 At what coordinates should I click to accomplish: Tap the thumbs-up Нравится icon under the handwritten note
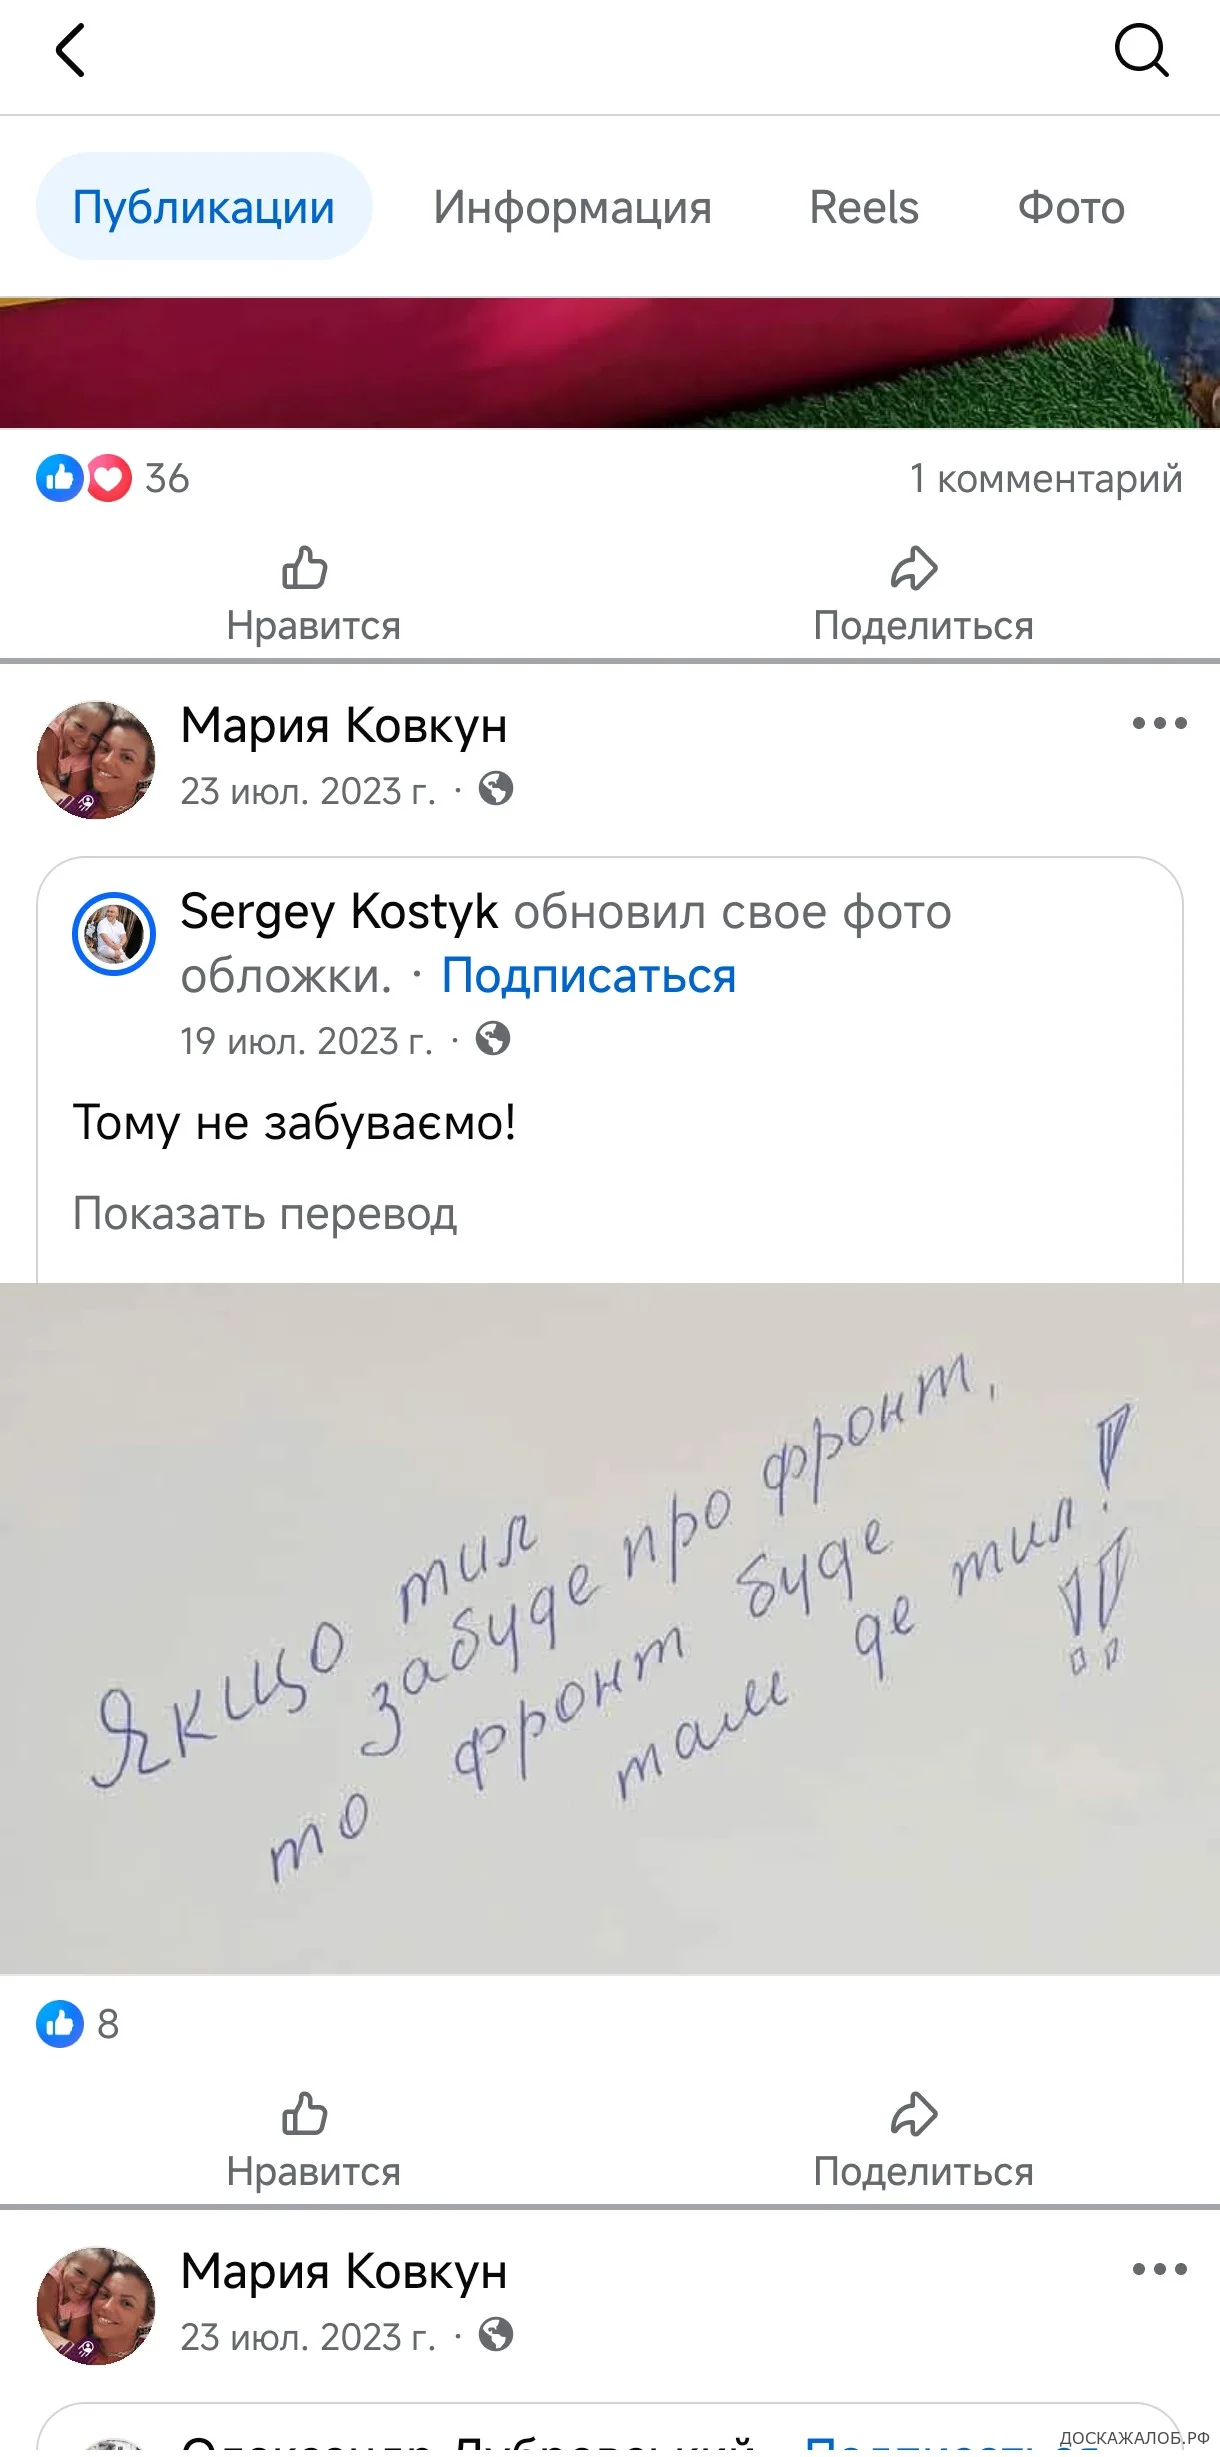(x=305, y=2114)
